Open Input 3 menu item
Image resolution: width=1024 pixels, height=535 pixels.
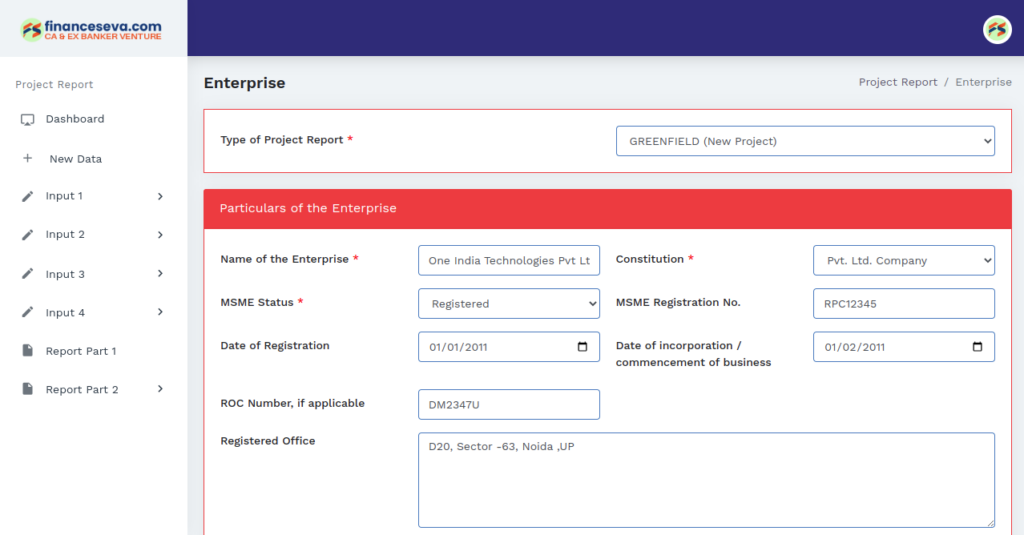point(65,274)
